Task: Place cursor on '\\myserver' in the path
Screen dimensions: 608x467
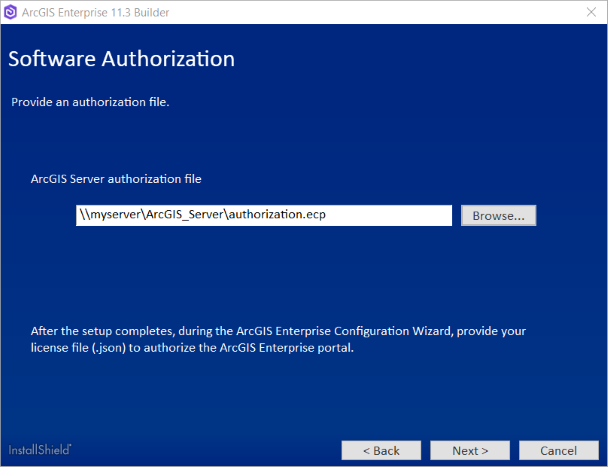Action: click(x=105, y=215)
